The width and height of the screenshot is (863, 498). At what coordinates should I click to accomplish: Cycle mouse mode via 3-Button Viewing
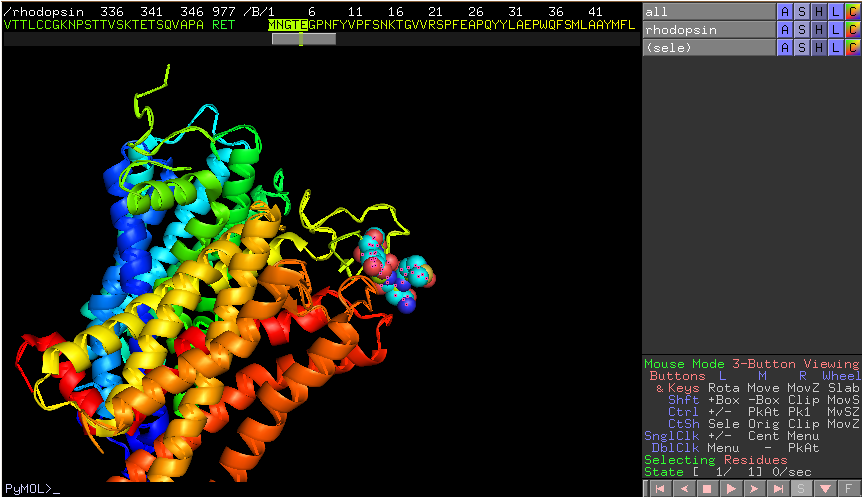click(x=795, y=364)
